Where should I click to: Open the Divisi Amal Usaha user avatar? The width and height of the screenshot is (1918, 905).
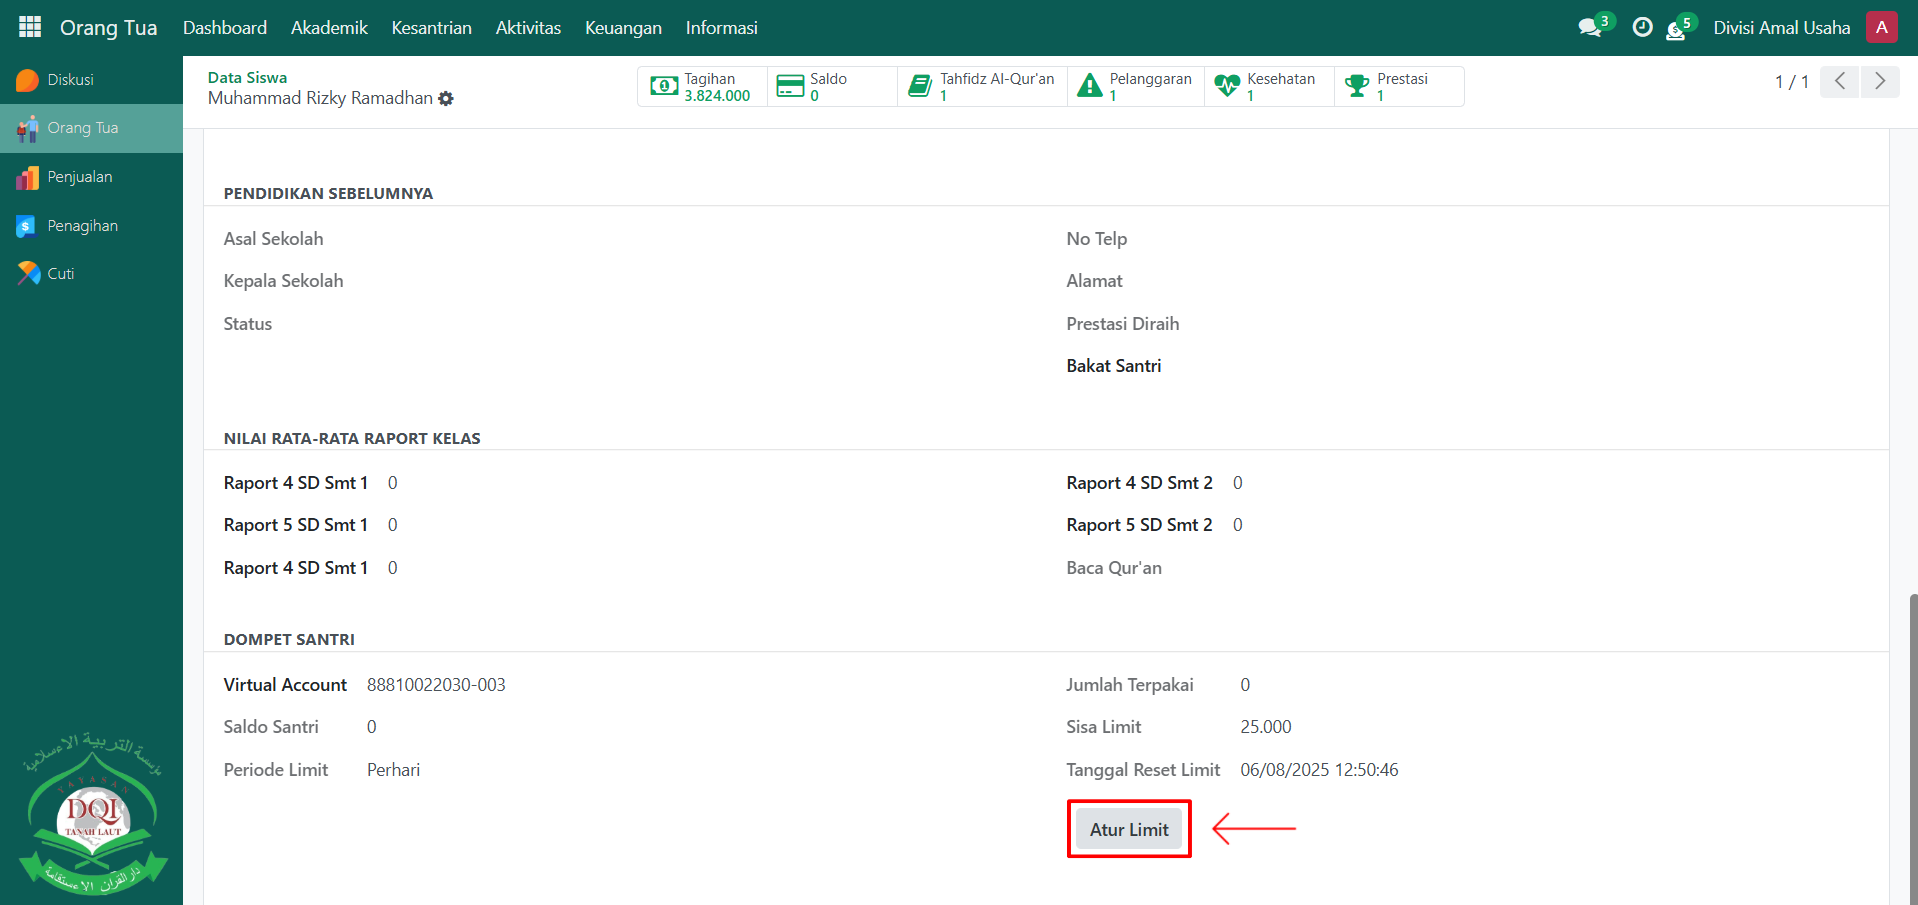[1881, 28]
